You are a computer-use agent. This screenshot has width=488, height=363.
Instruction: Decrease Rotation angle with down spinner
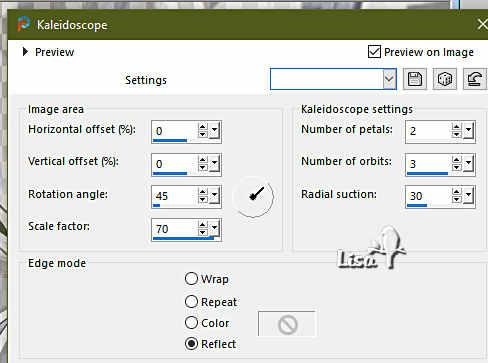tap(203, 199)
